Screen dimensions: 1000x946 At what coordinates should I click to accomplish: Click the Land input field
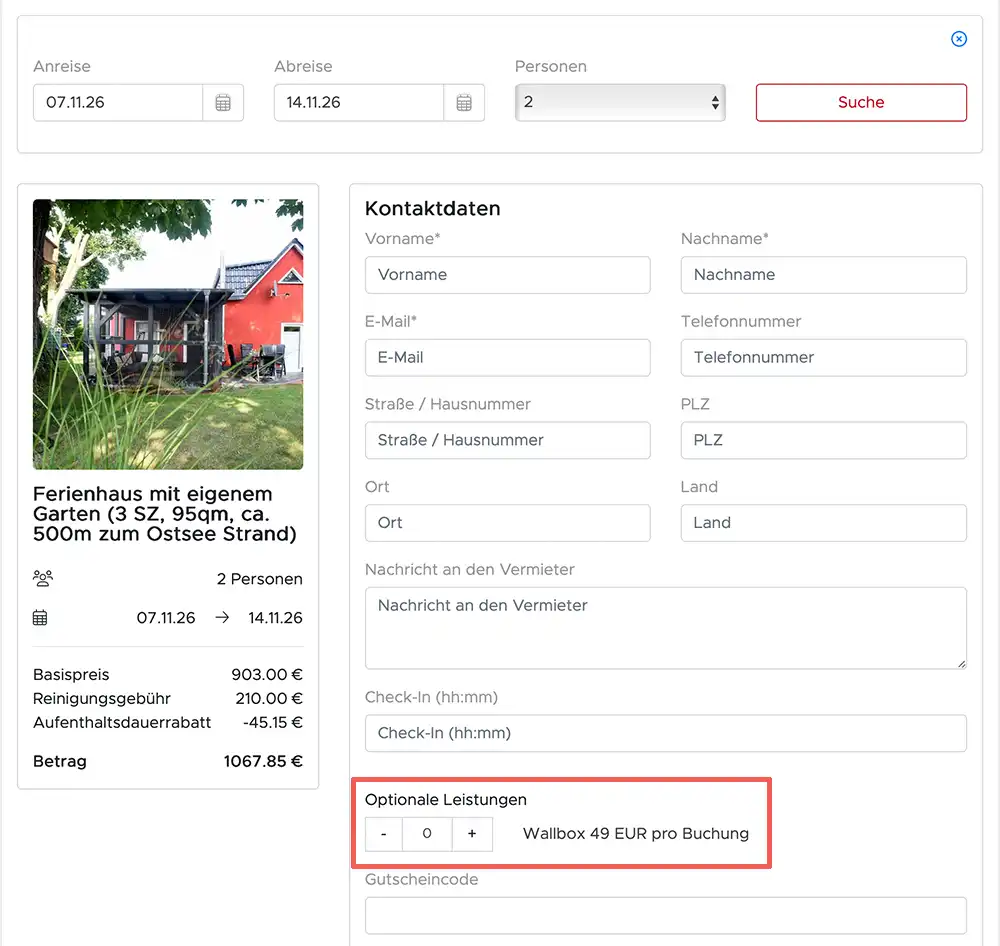click(823, 523)
